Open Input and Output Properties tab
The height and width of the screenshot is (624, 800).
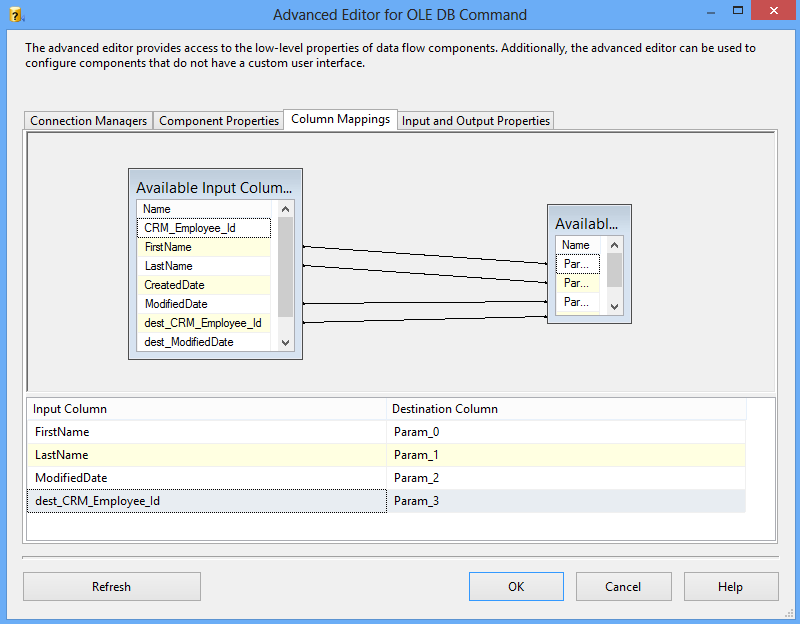[x=476, y=121]
